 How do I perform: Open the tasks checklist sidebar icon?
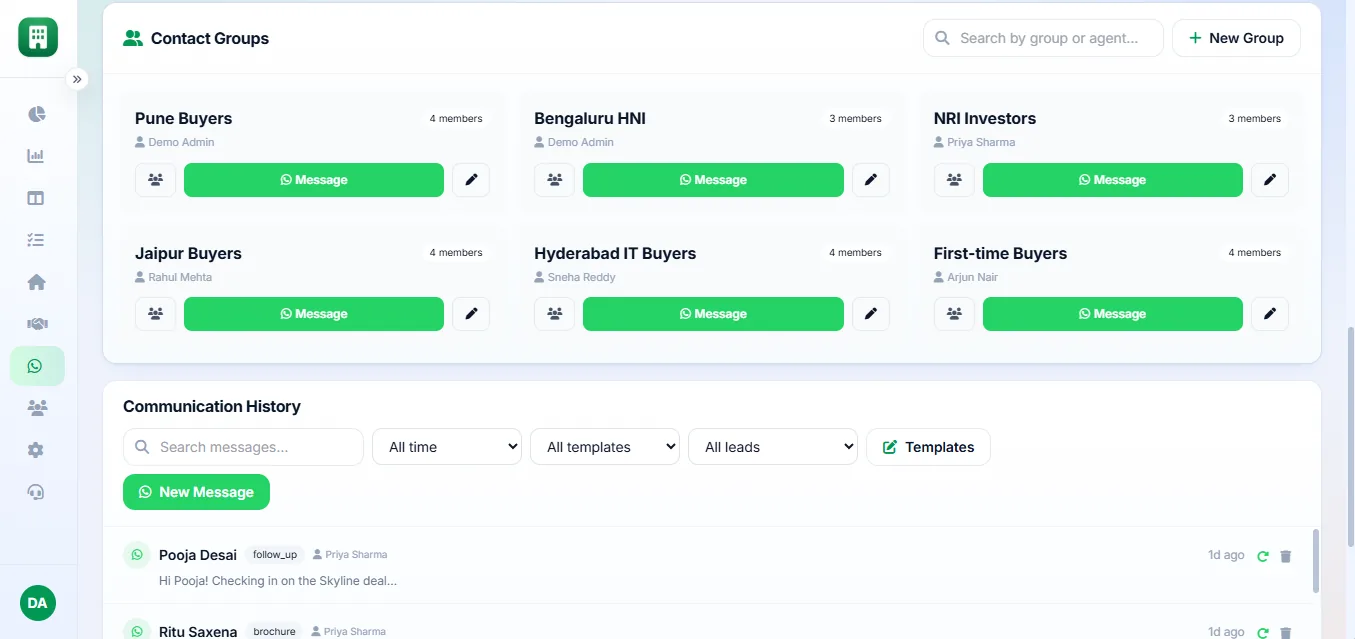37,240
